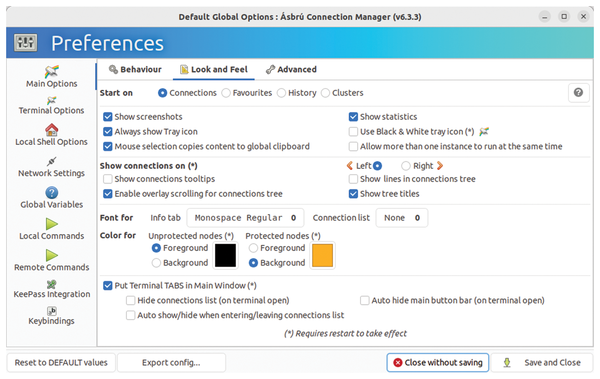Screen dimensions: 600x379
Task: Open Main Options sidebar icon
Action: (x=52, y=71)
